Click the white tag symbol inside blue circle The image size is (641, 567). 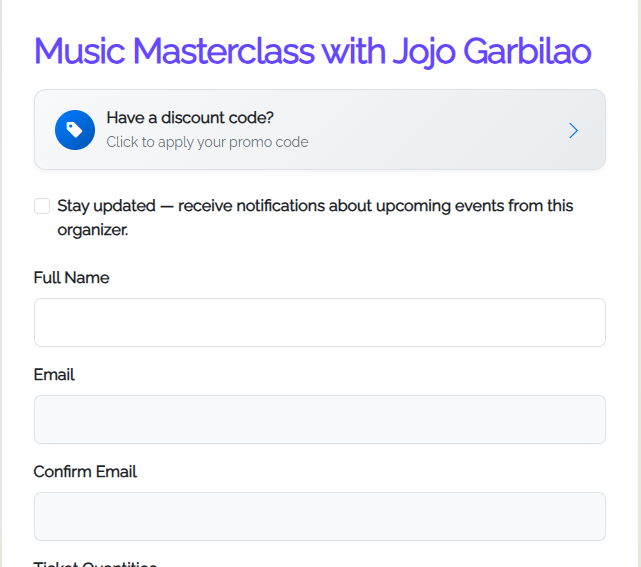[74, 130]
